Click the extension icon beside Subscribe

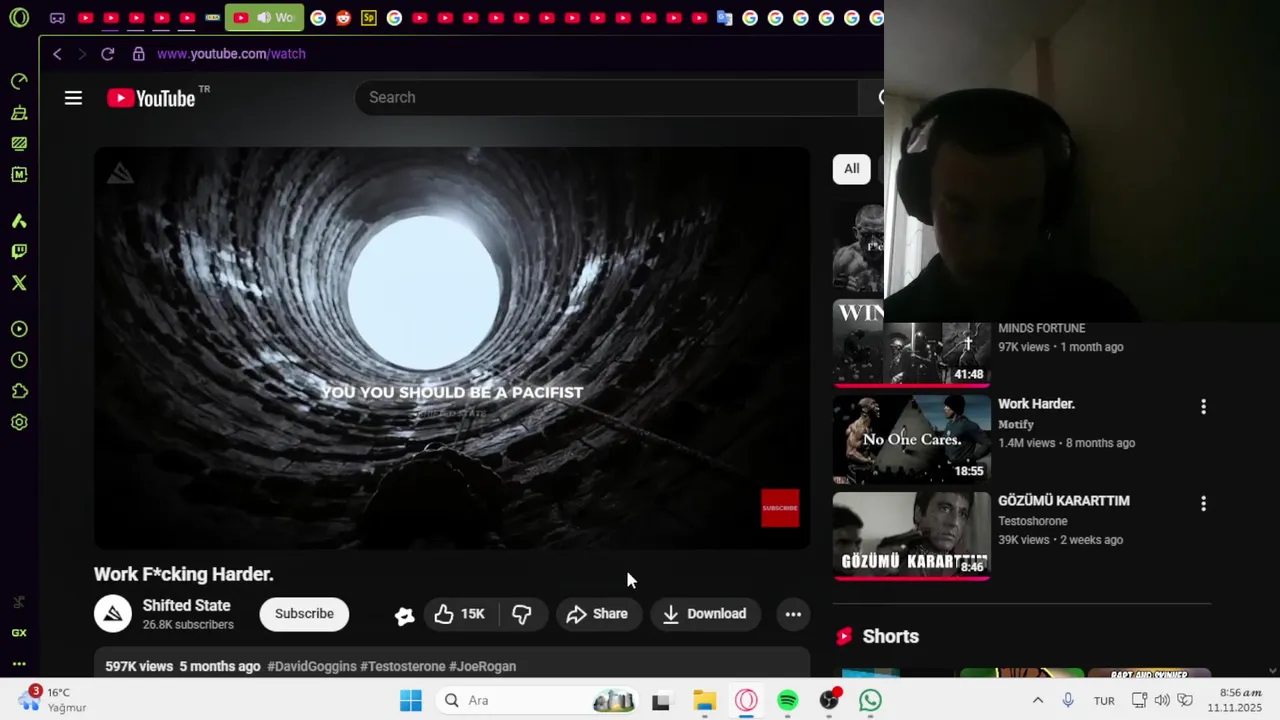pos(404,616)
